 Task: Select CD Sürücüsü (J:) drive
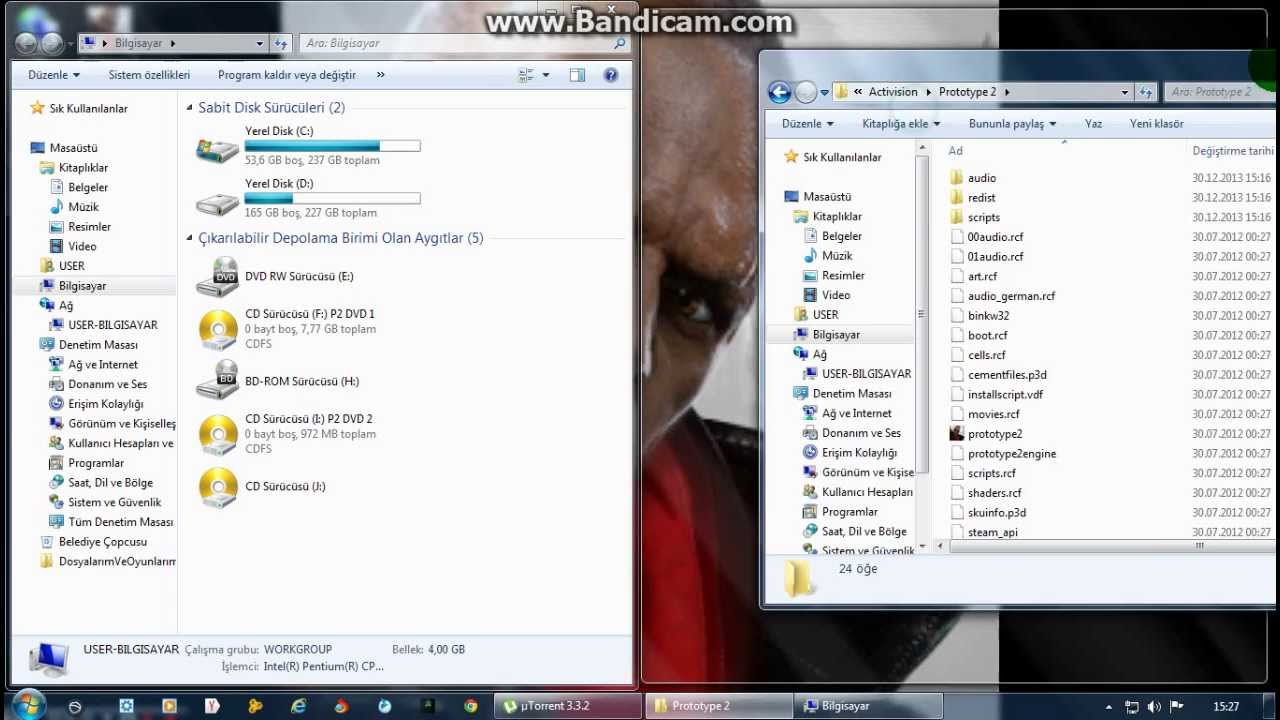click(262, 487)
